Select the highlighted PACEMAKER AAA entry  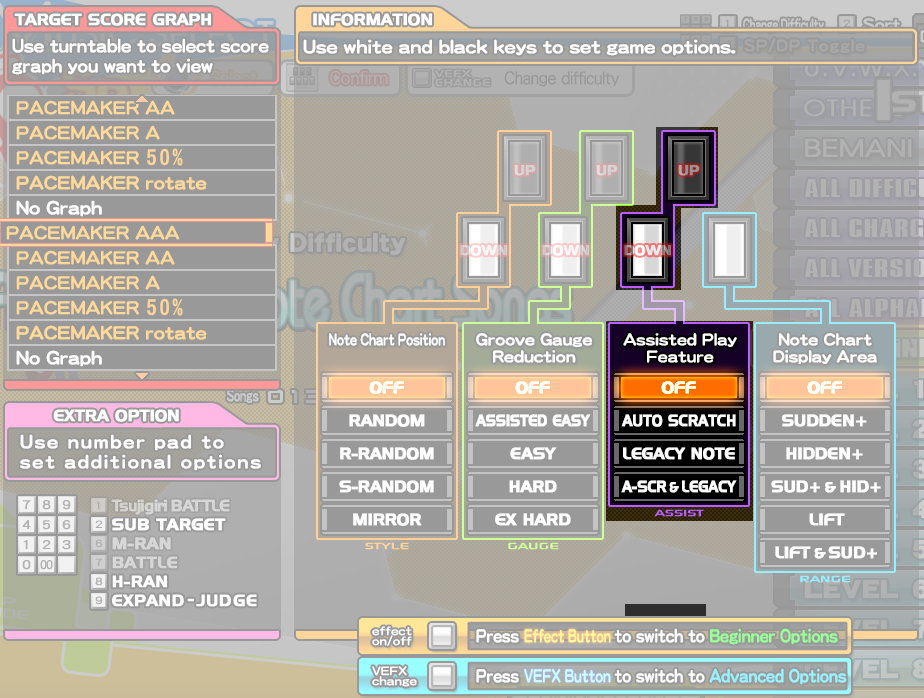(x=136, y=233)
